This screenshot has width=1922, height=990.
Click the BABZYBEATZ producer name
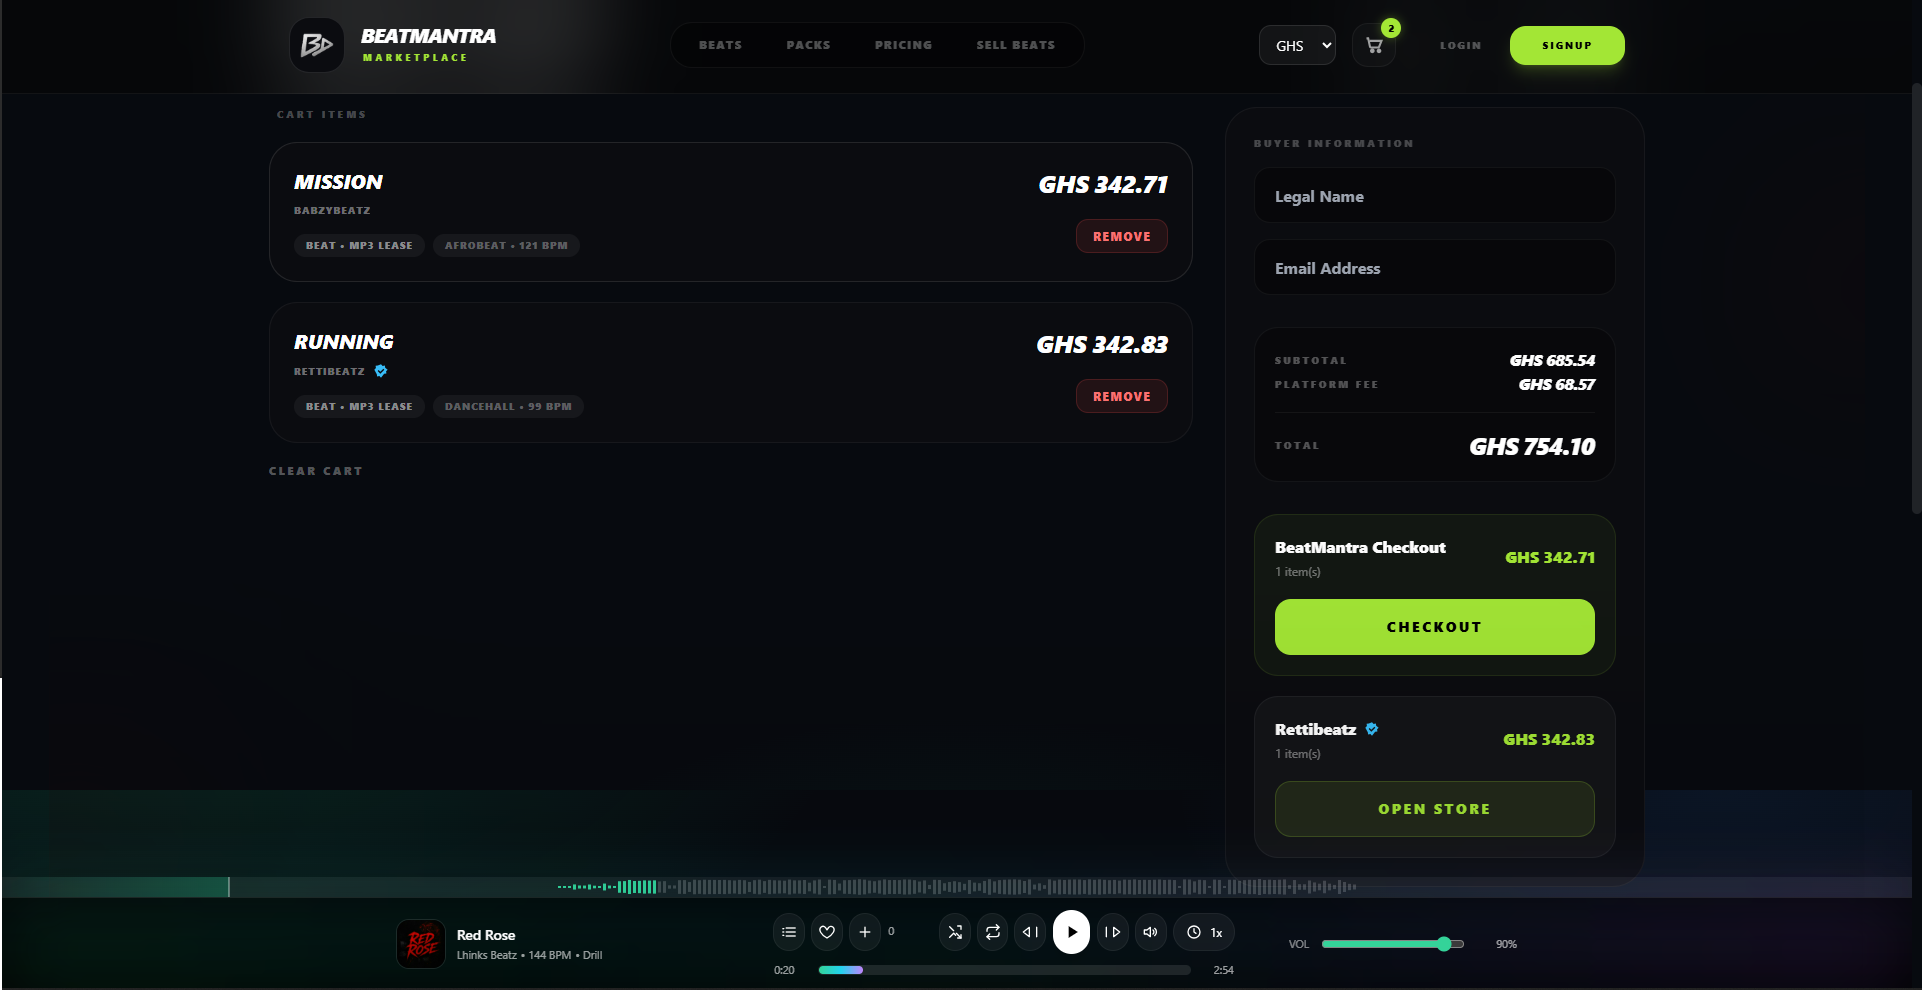pyautogui.click(x=332, y=211)
